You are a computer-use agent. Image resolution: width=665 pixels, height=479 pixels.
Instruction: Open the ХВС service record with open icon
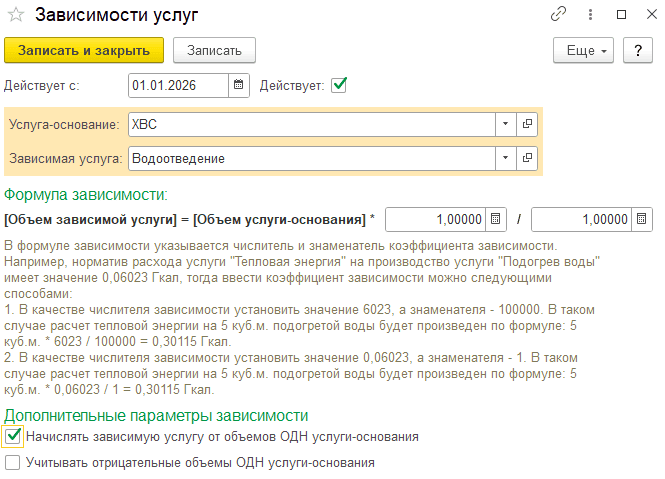coord(527,124)
